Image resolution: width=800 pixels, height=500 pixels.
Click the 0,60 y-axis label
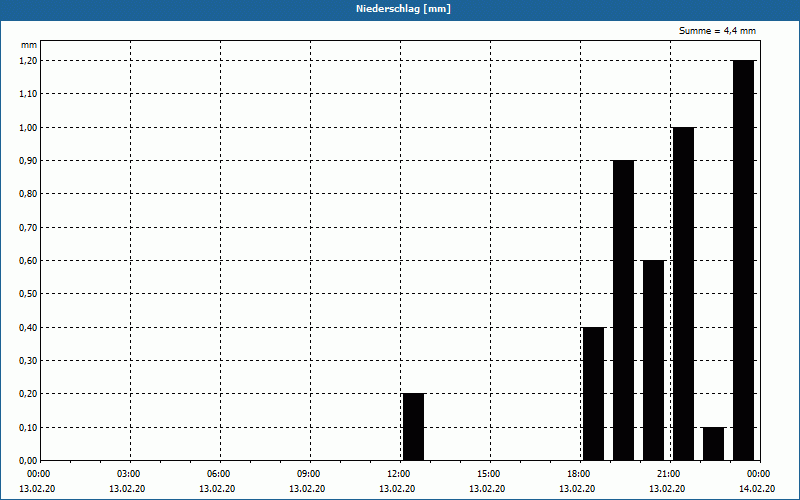point(28,261)
